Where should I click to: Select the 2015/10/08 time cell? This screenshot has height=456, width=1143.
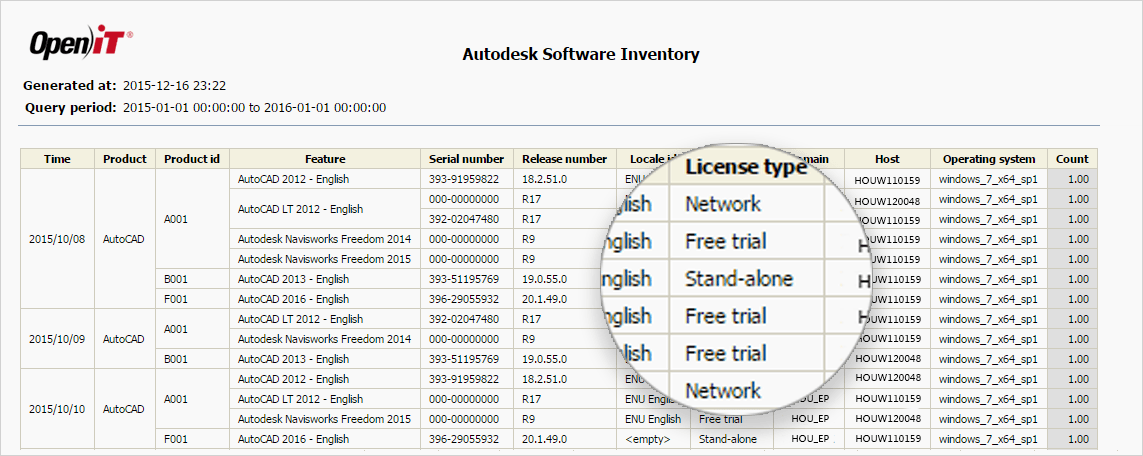pyautogui.click(x=58, y=239)
